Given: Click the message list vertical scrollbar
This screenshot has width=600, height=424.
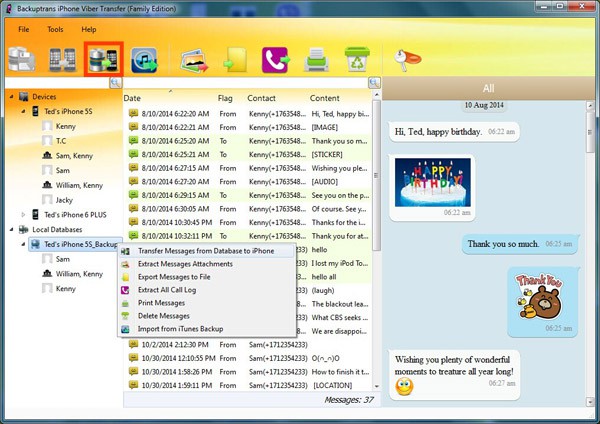Looking at the screenshot, I should pos(376,175).
